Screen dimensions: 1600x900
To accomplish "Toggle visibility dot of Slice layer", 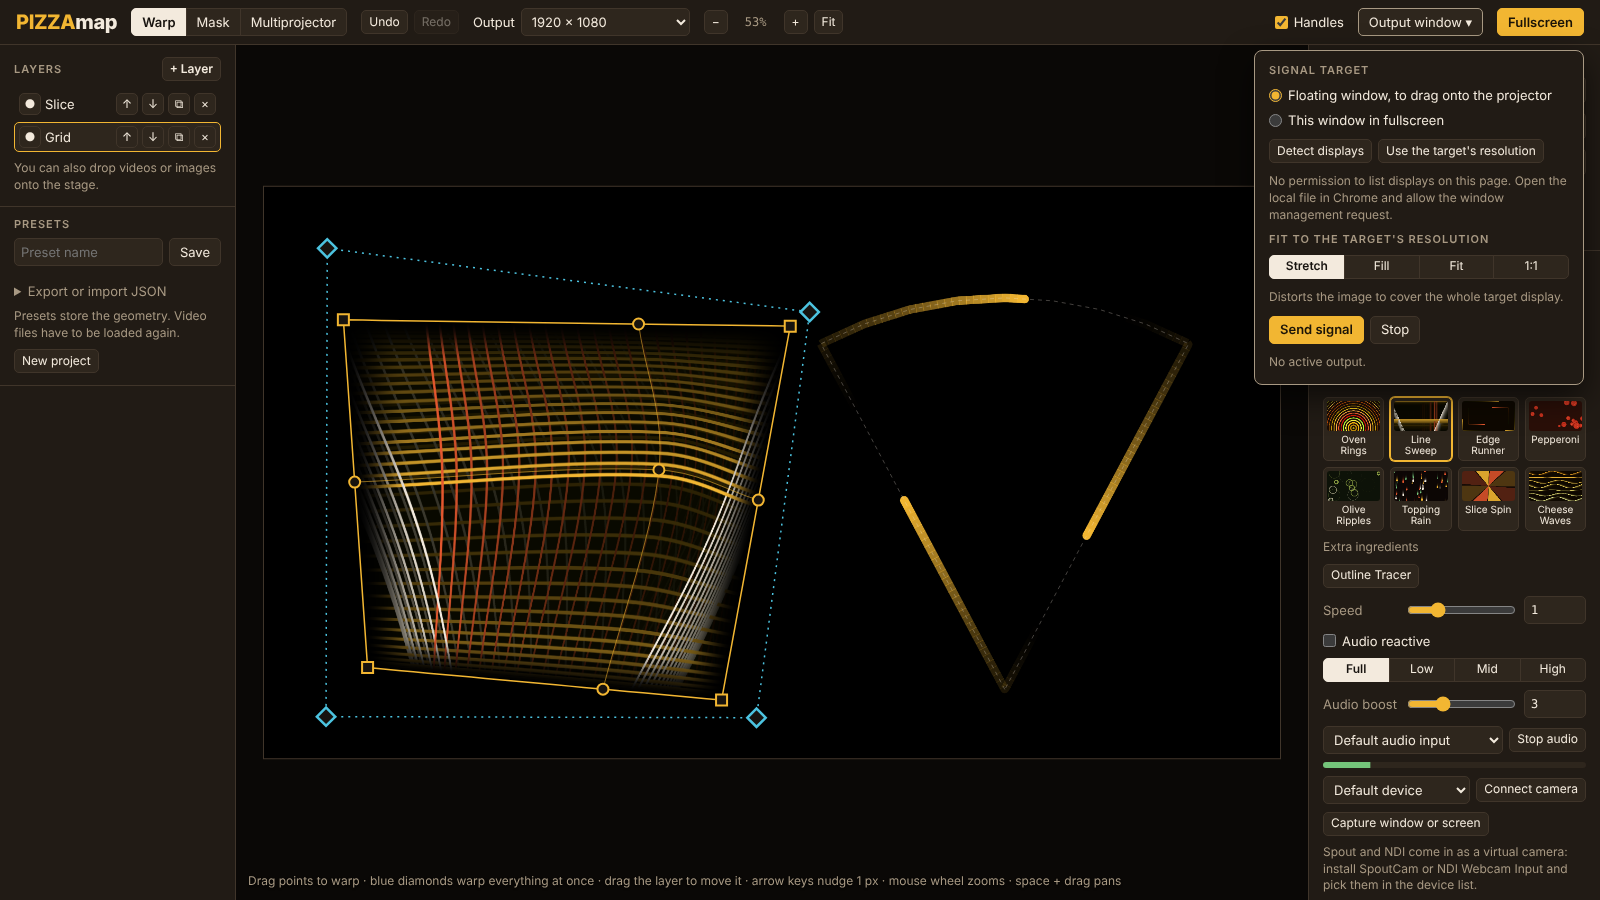I will click(30, 104).
